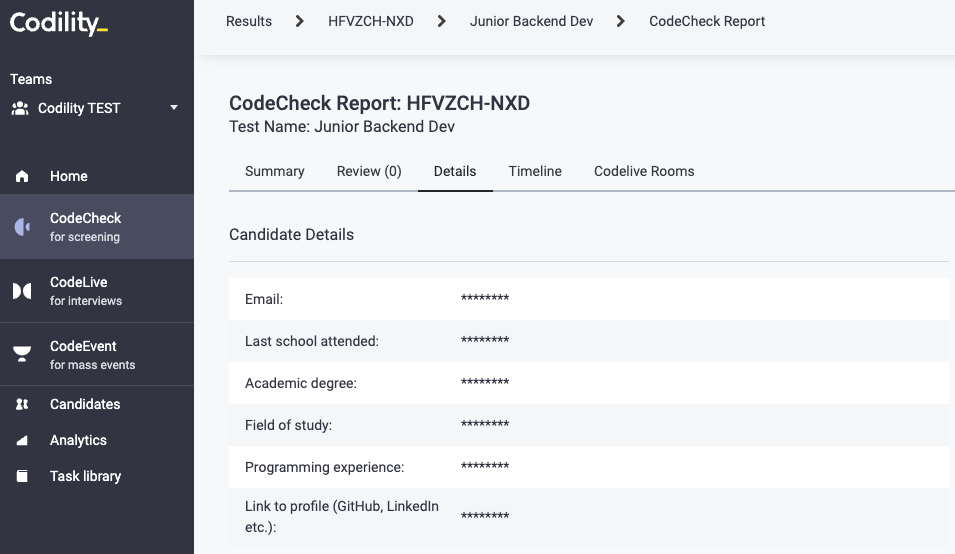The image size is (955, 554).
Task: Click the Teams people icon
Action: click(20, 108)
